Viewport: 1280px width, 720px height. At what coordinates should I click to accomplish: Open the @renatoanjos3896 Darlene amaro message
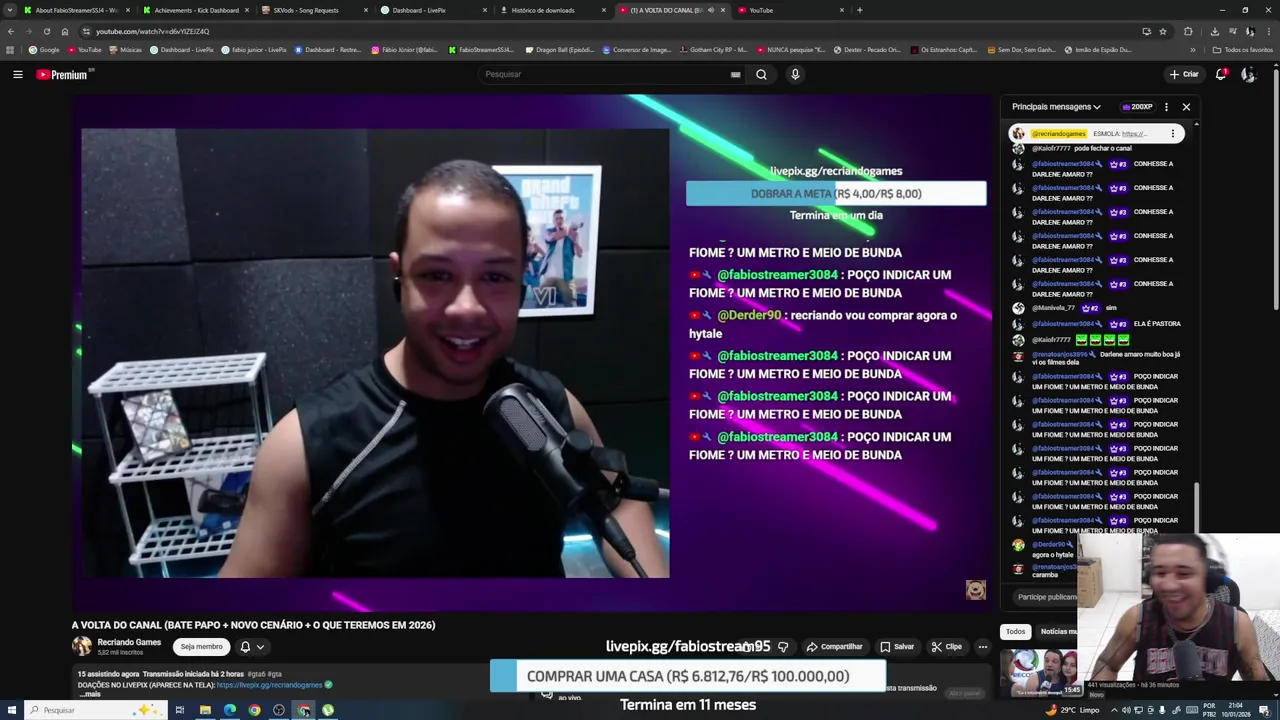[x=1100, y=358]
